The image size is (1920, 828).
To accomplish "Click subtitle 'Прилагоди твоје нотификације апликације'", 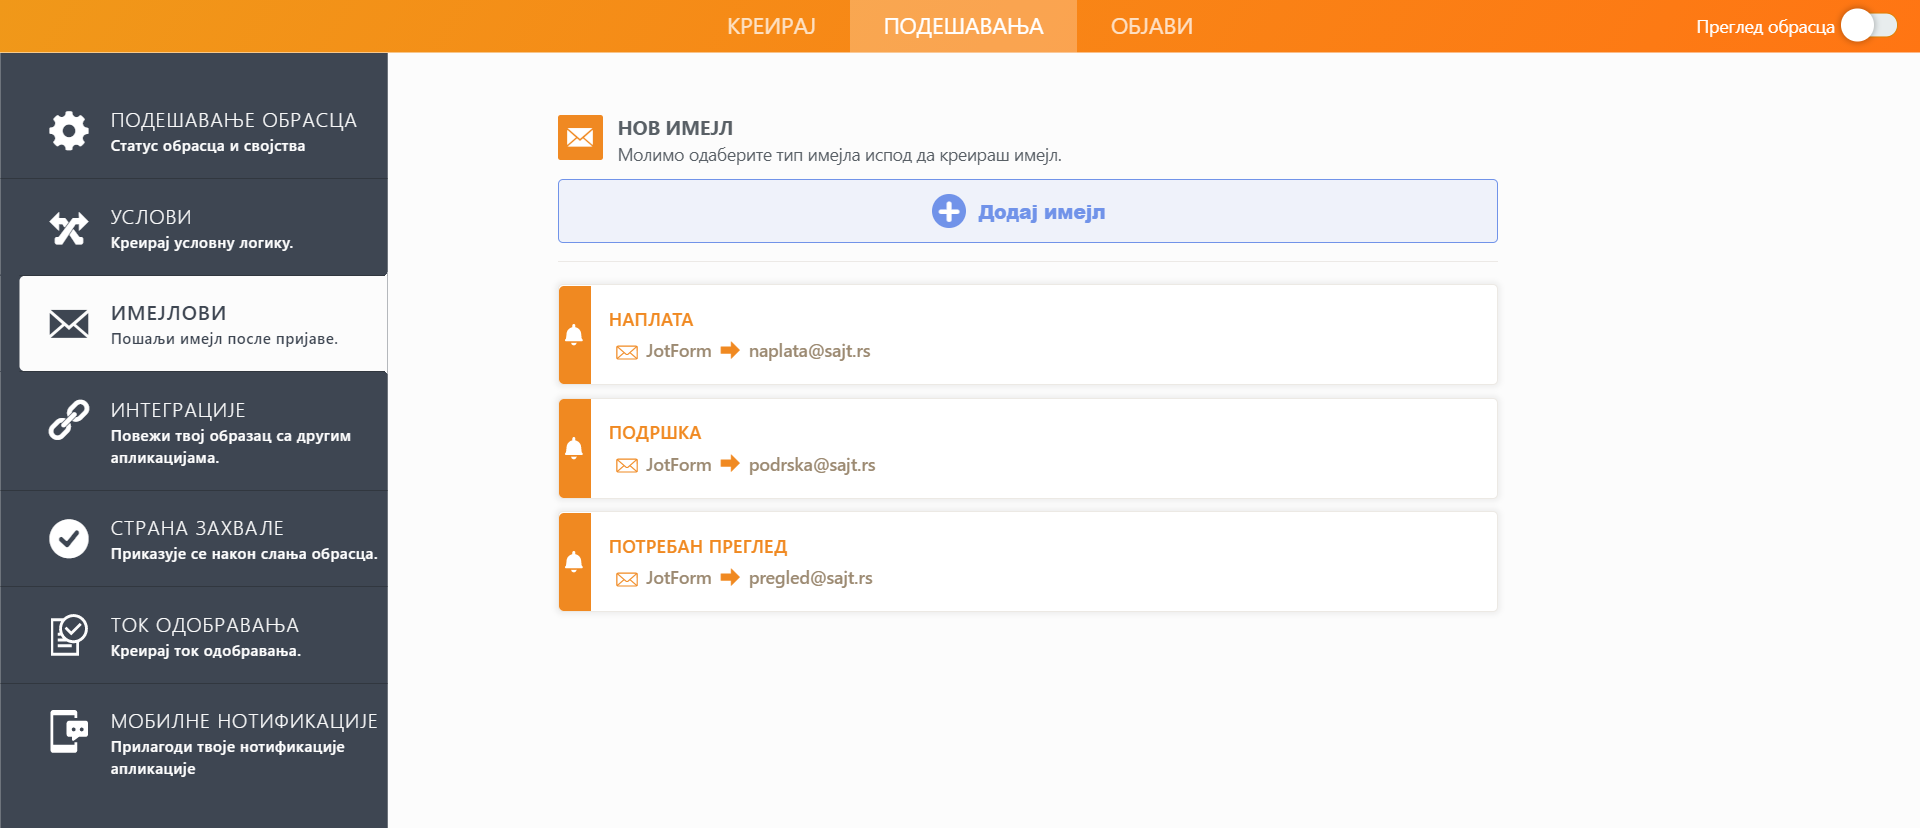I will 227,758.
